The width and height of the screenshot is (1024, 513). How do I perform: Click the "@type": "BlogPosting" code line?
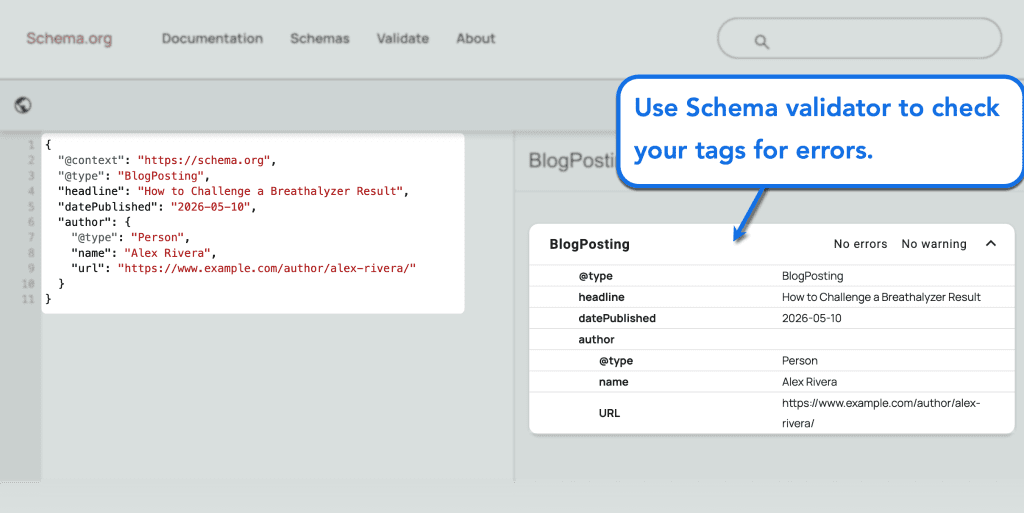[x=134, y=176]
